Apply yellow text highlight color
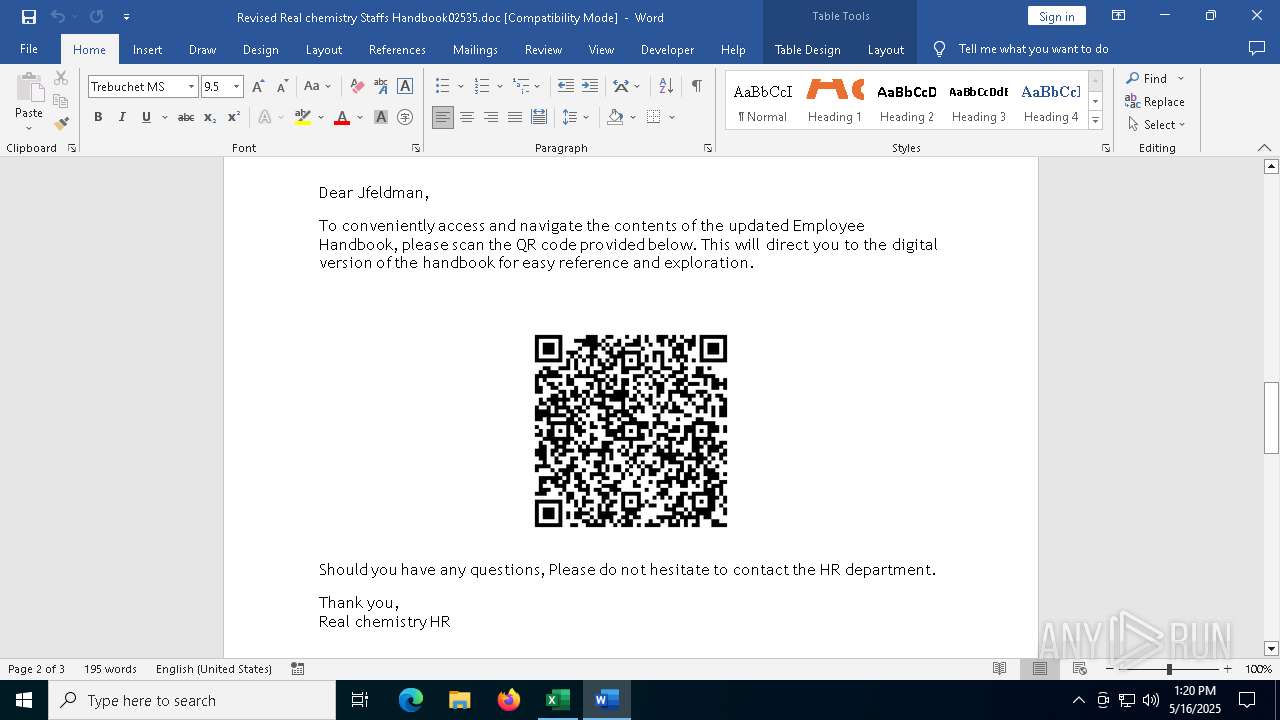Image resolution: width=1280 pixels, height=720 pixels. point(303,117)
